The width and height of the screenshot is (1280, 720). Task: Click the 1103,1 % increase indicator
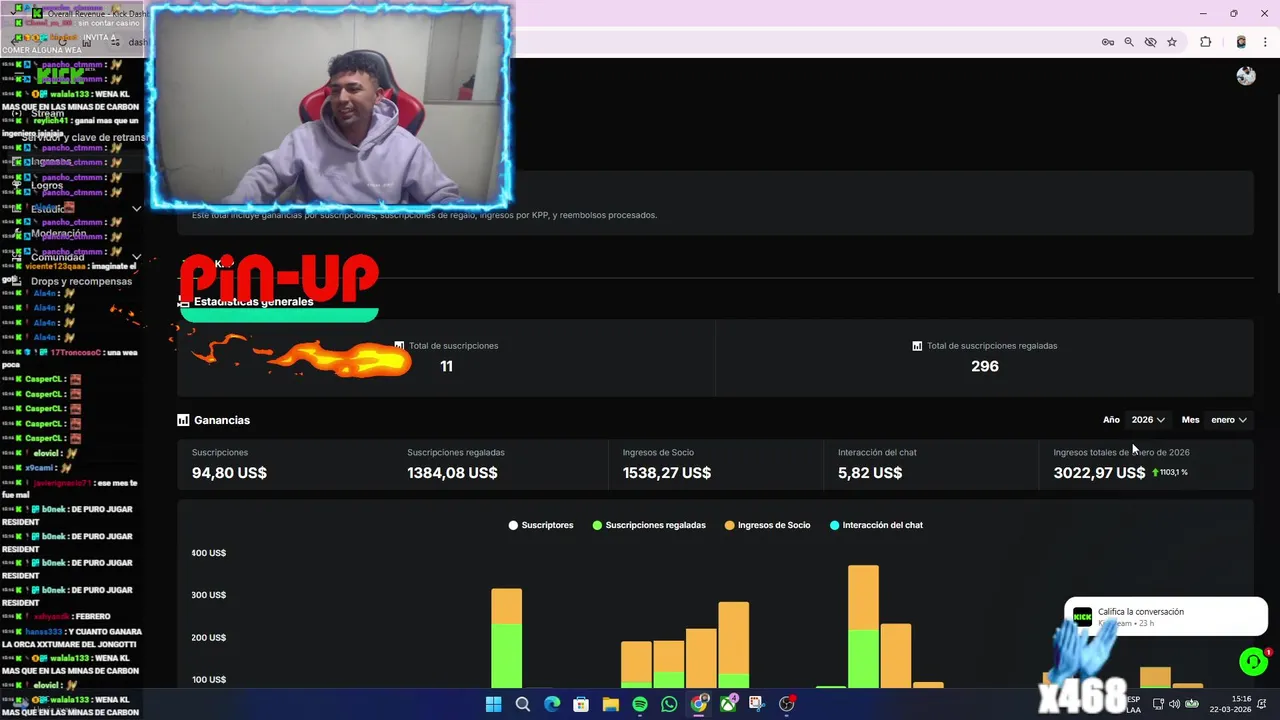click(1170, 472)
